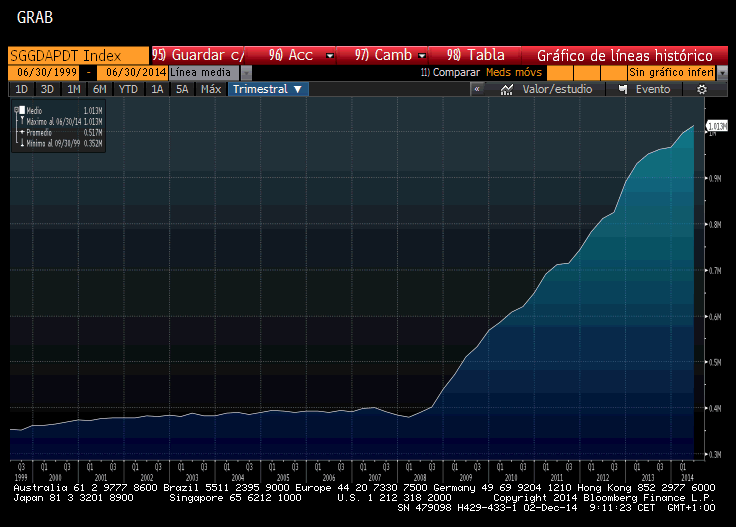Click first moving average input box
736x527 pixels.
click(560, 73)
